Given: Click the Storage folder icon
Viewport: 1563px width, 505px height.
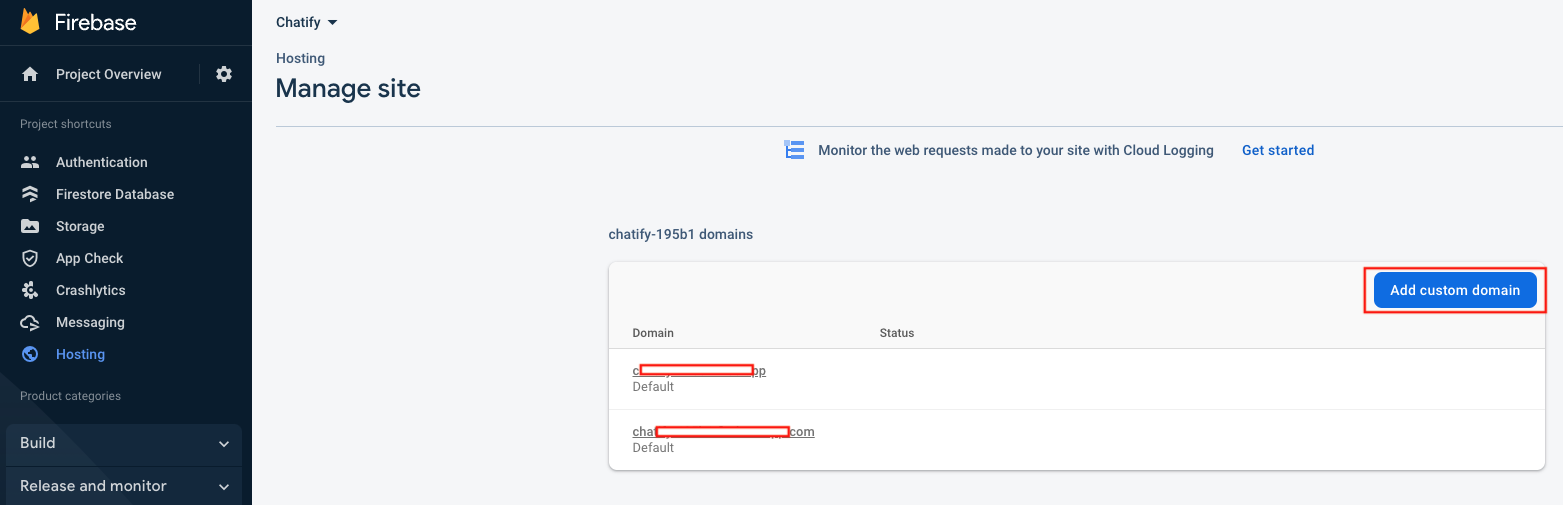Looking at the screenshot, I should click(30, 226).
